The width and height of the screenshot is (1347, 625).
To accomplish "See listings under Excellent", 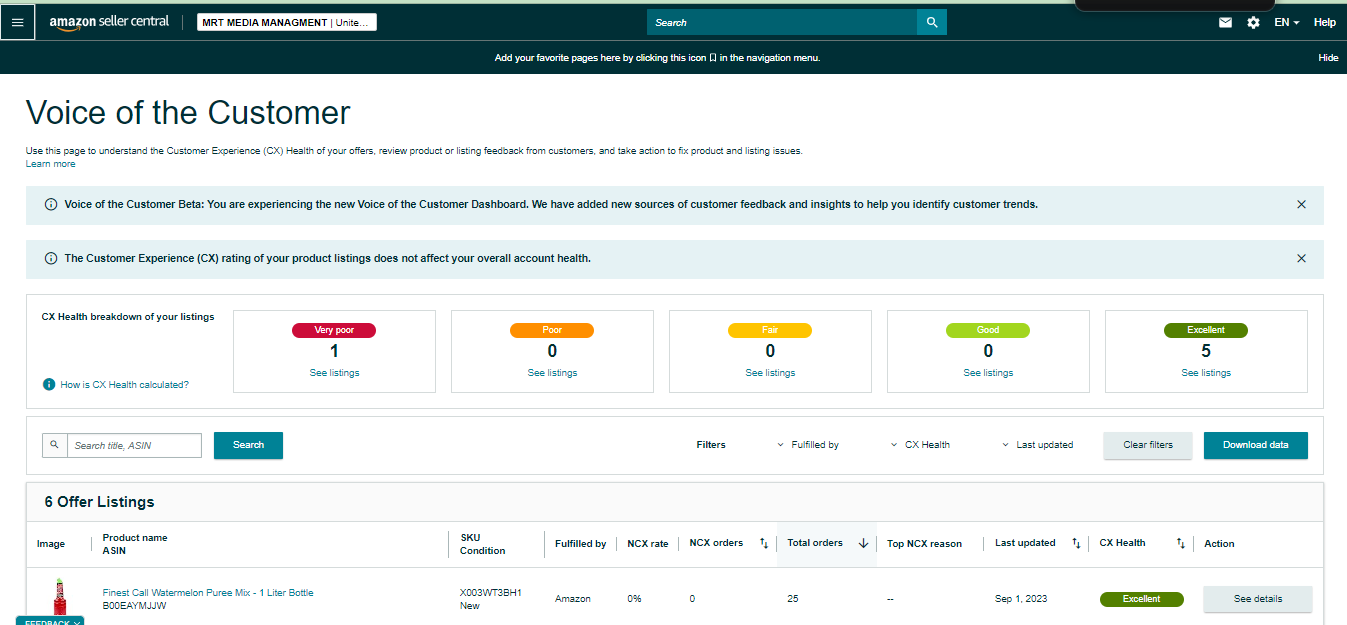I will 1206,373.
